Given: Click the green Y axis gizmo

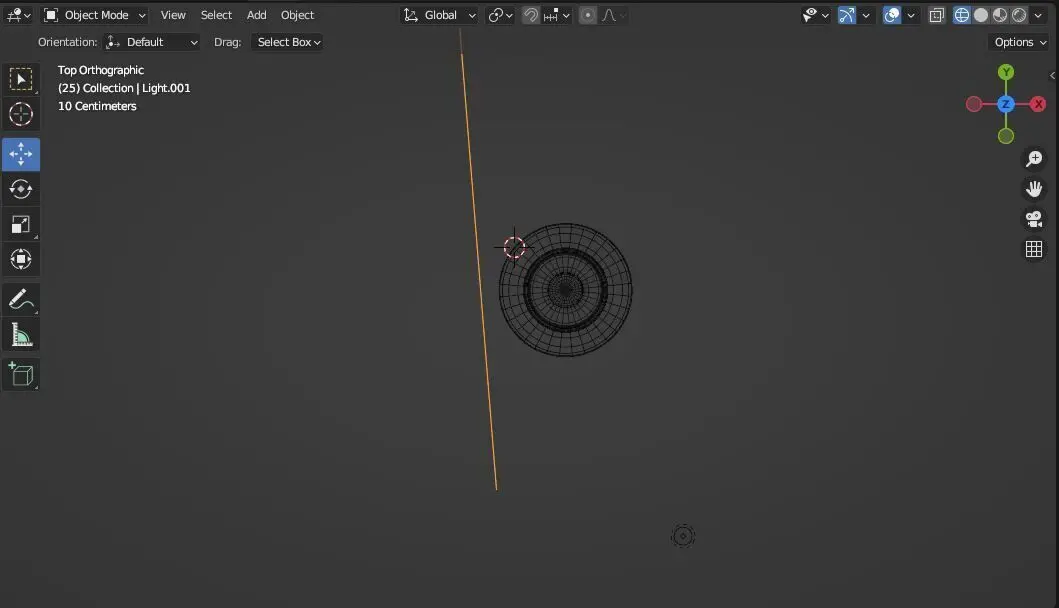Looking at the screenshot, I should click(1006, 72).
